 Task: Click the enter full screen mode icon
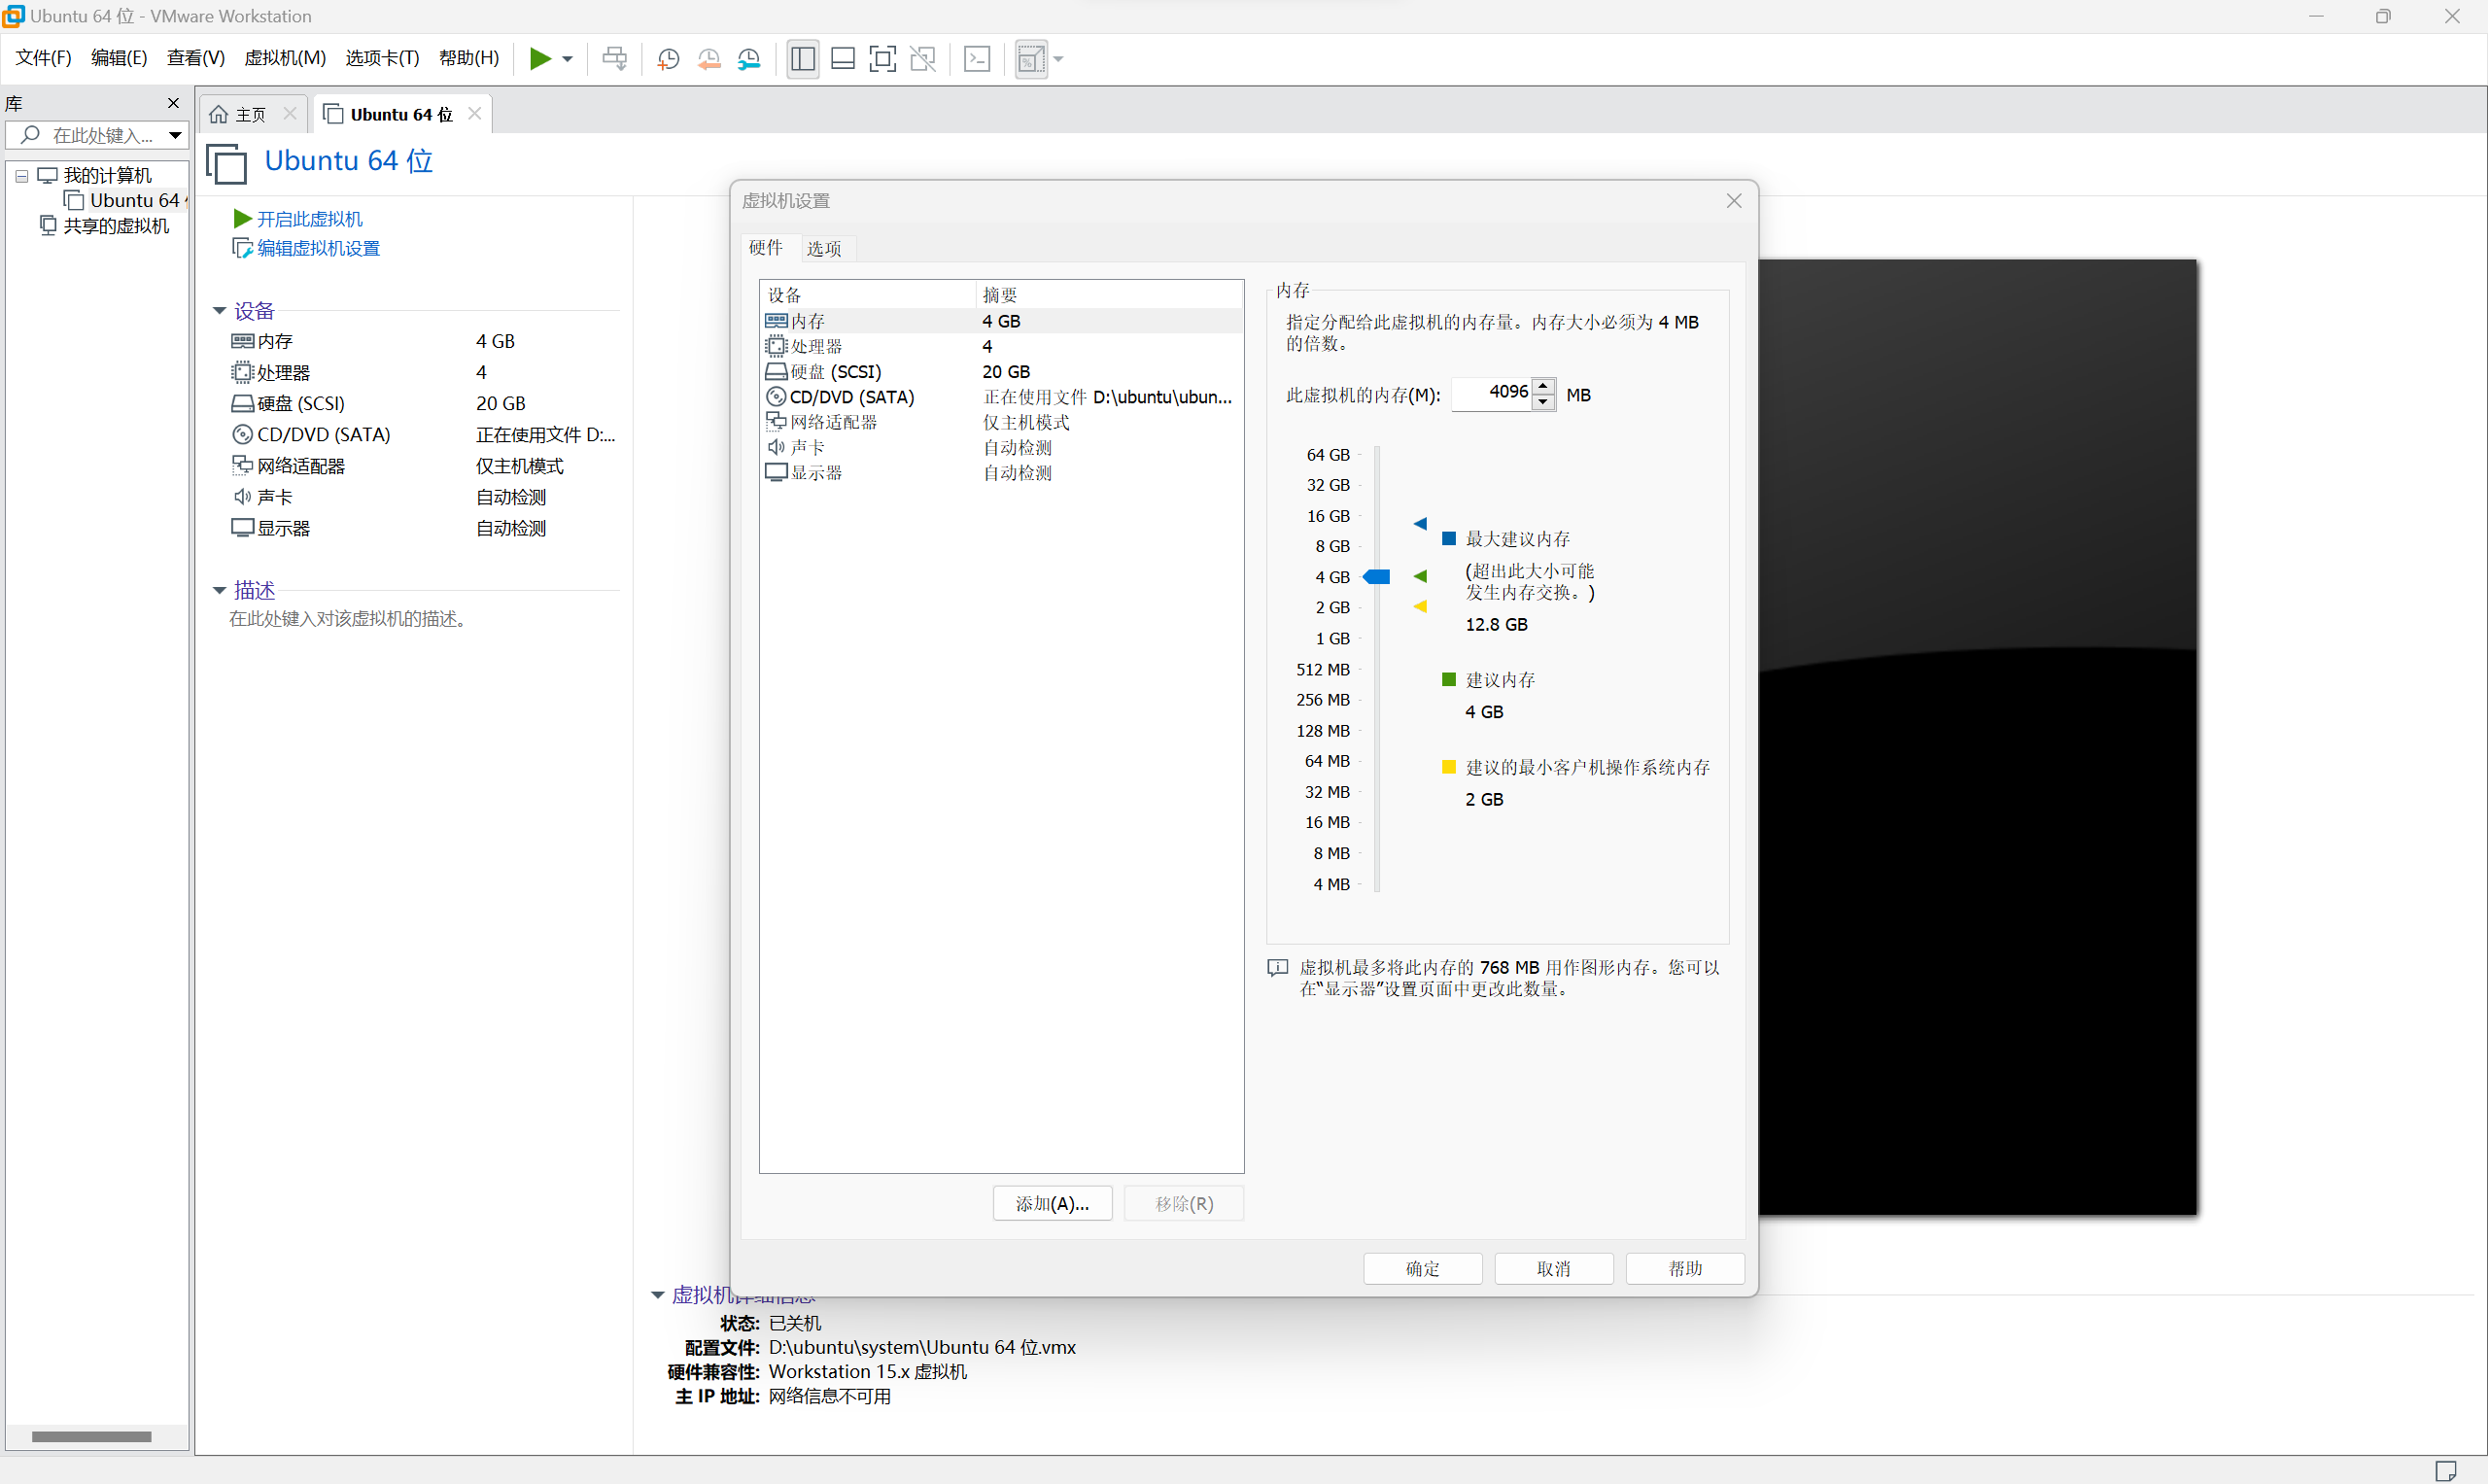click(882, 59)
